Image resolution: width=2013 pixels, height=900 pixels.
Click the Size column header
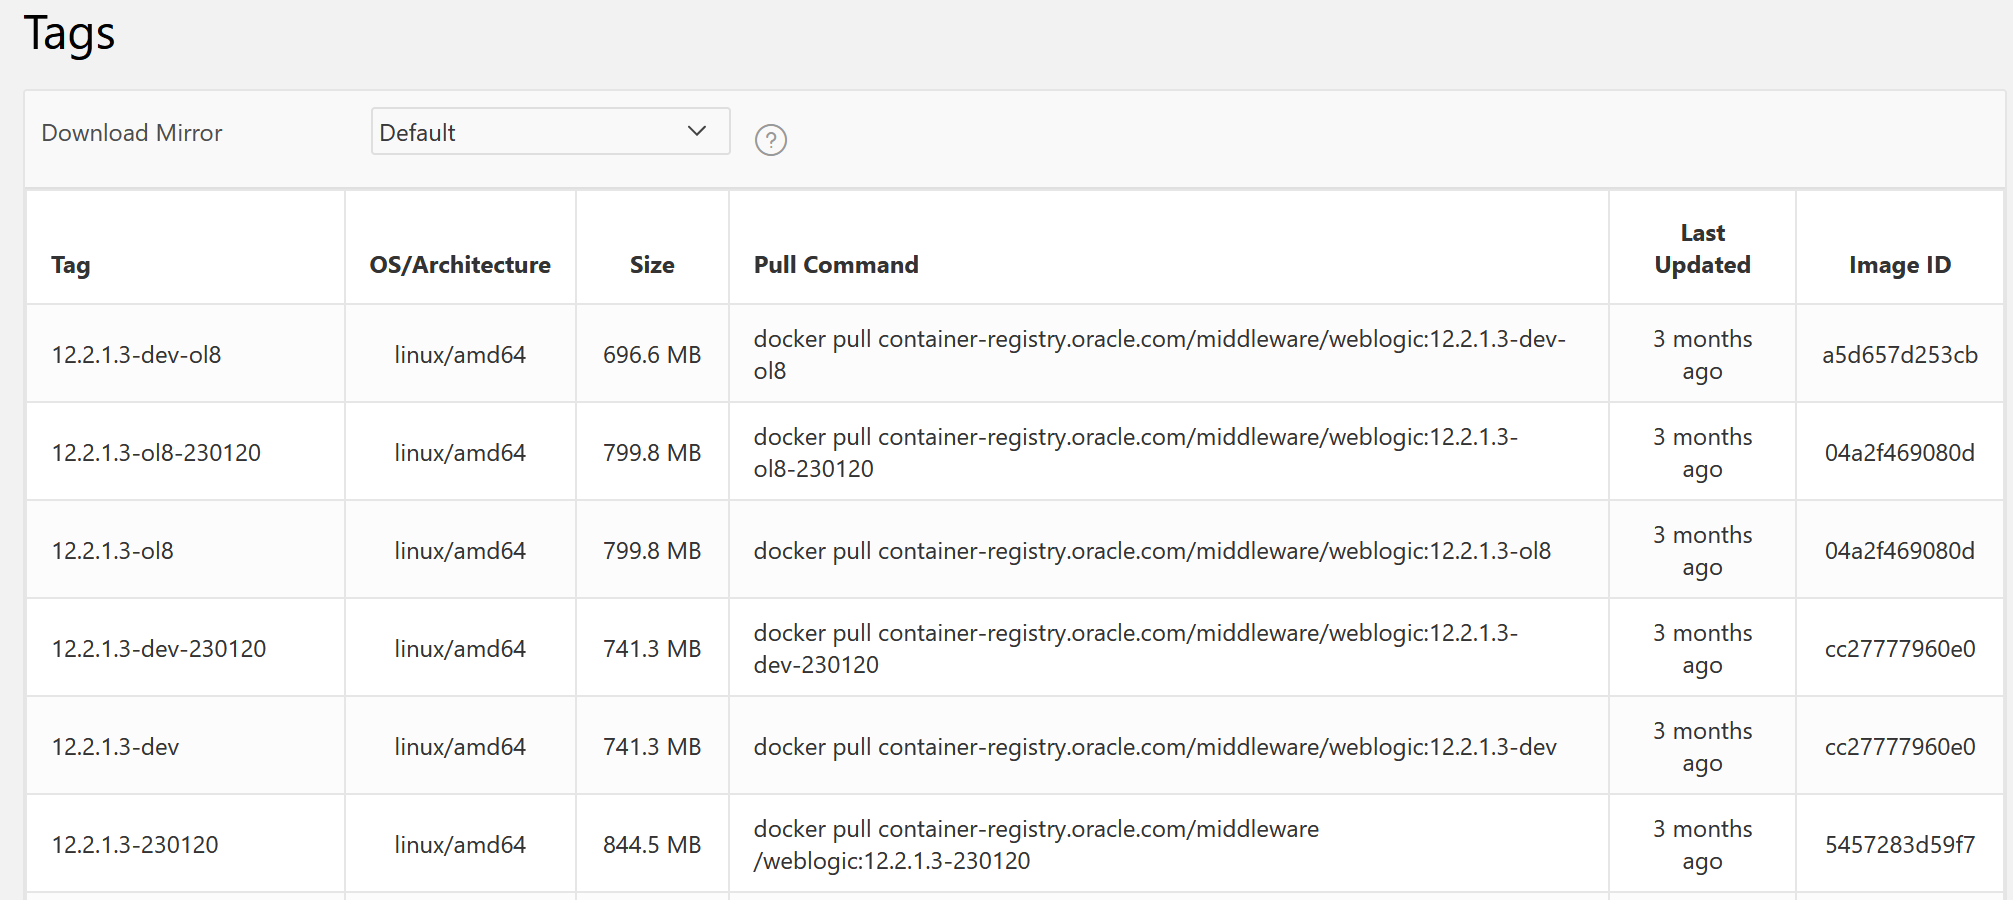(x=652, y=265)
